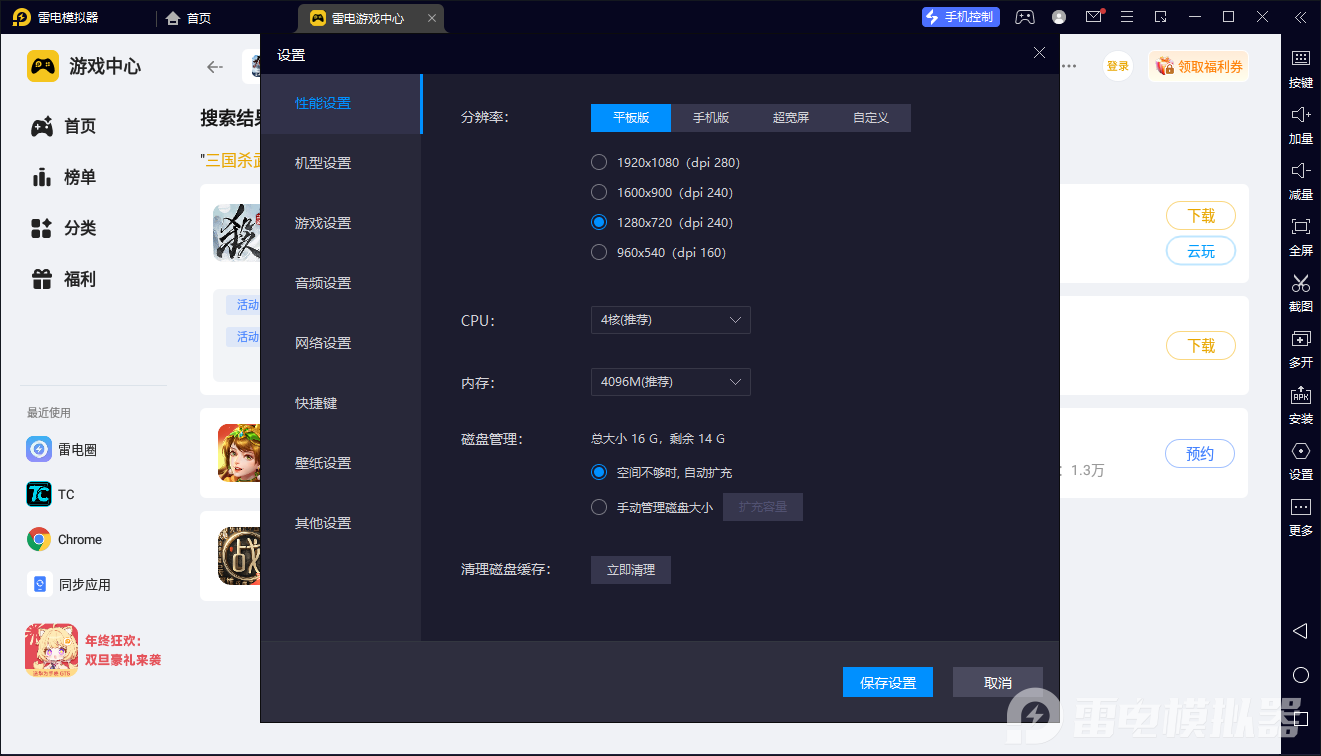Open the 手机版 resolution tab
The width and height of the screenshot is (1321, 756).
711,118
